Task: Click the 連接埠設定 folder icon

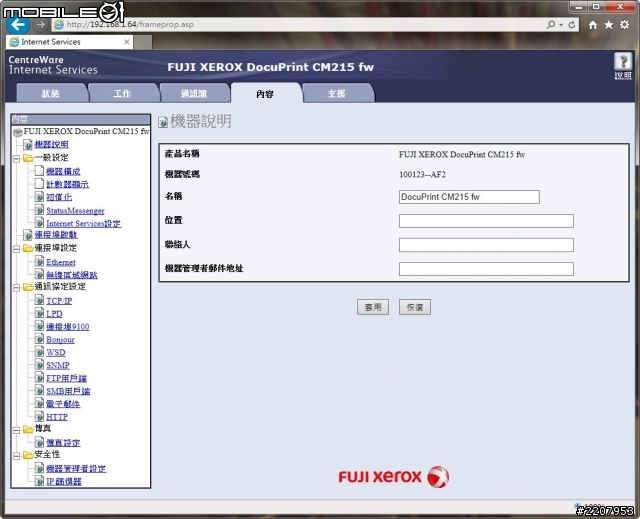Action: pyautogui.click(x=28, y=248)
